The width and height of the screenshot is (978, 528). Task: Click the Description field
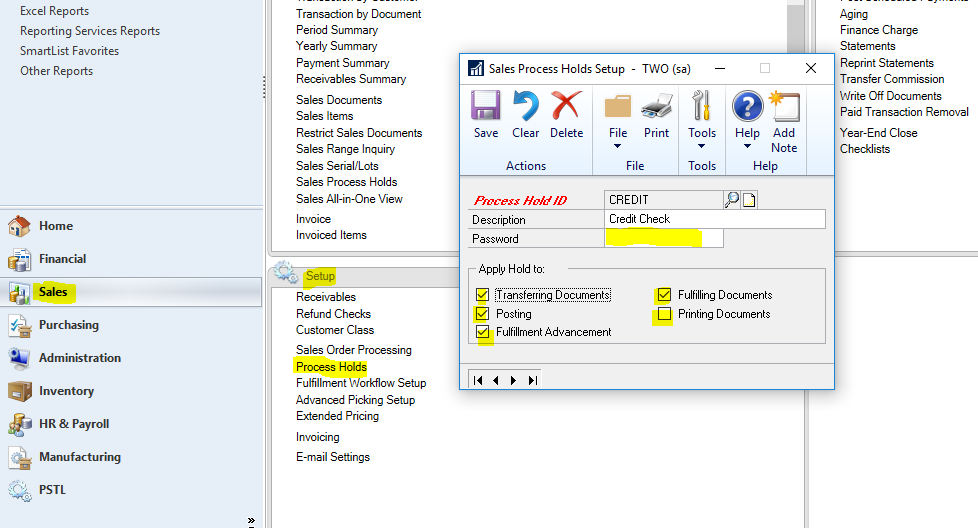715,219
